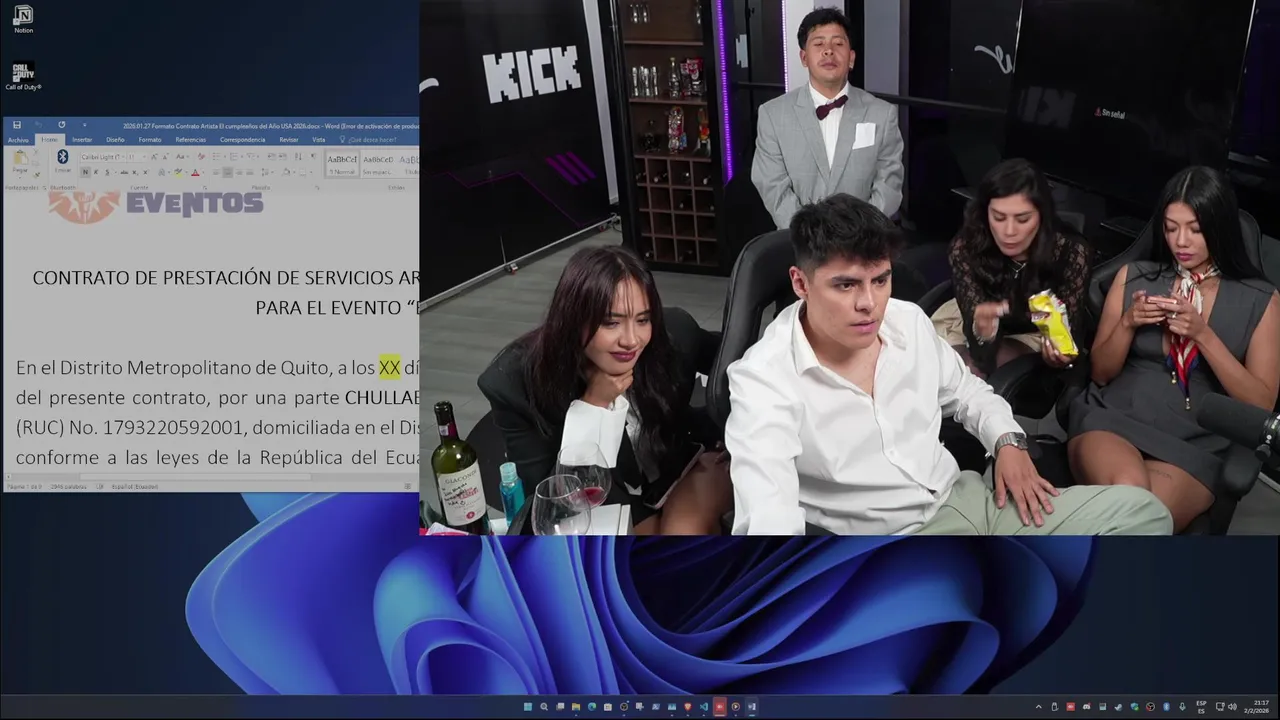Screen dimensions: 1280x720
Task: Click the Multilevel list icon
Action: pyautogui.click(x=252, y=157)
